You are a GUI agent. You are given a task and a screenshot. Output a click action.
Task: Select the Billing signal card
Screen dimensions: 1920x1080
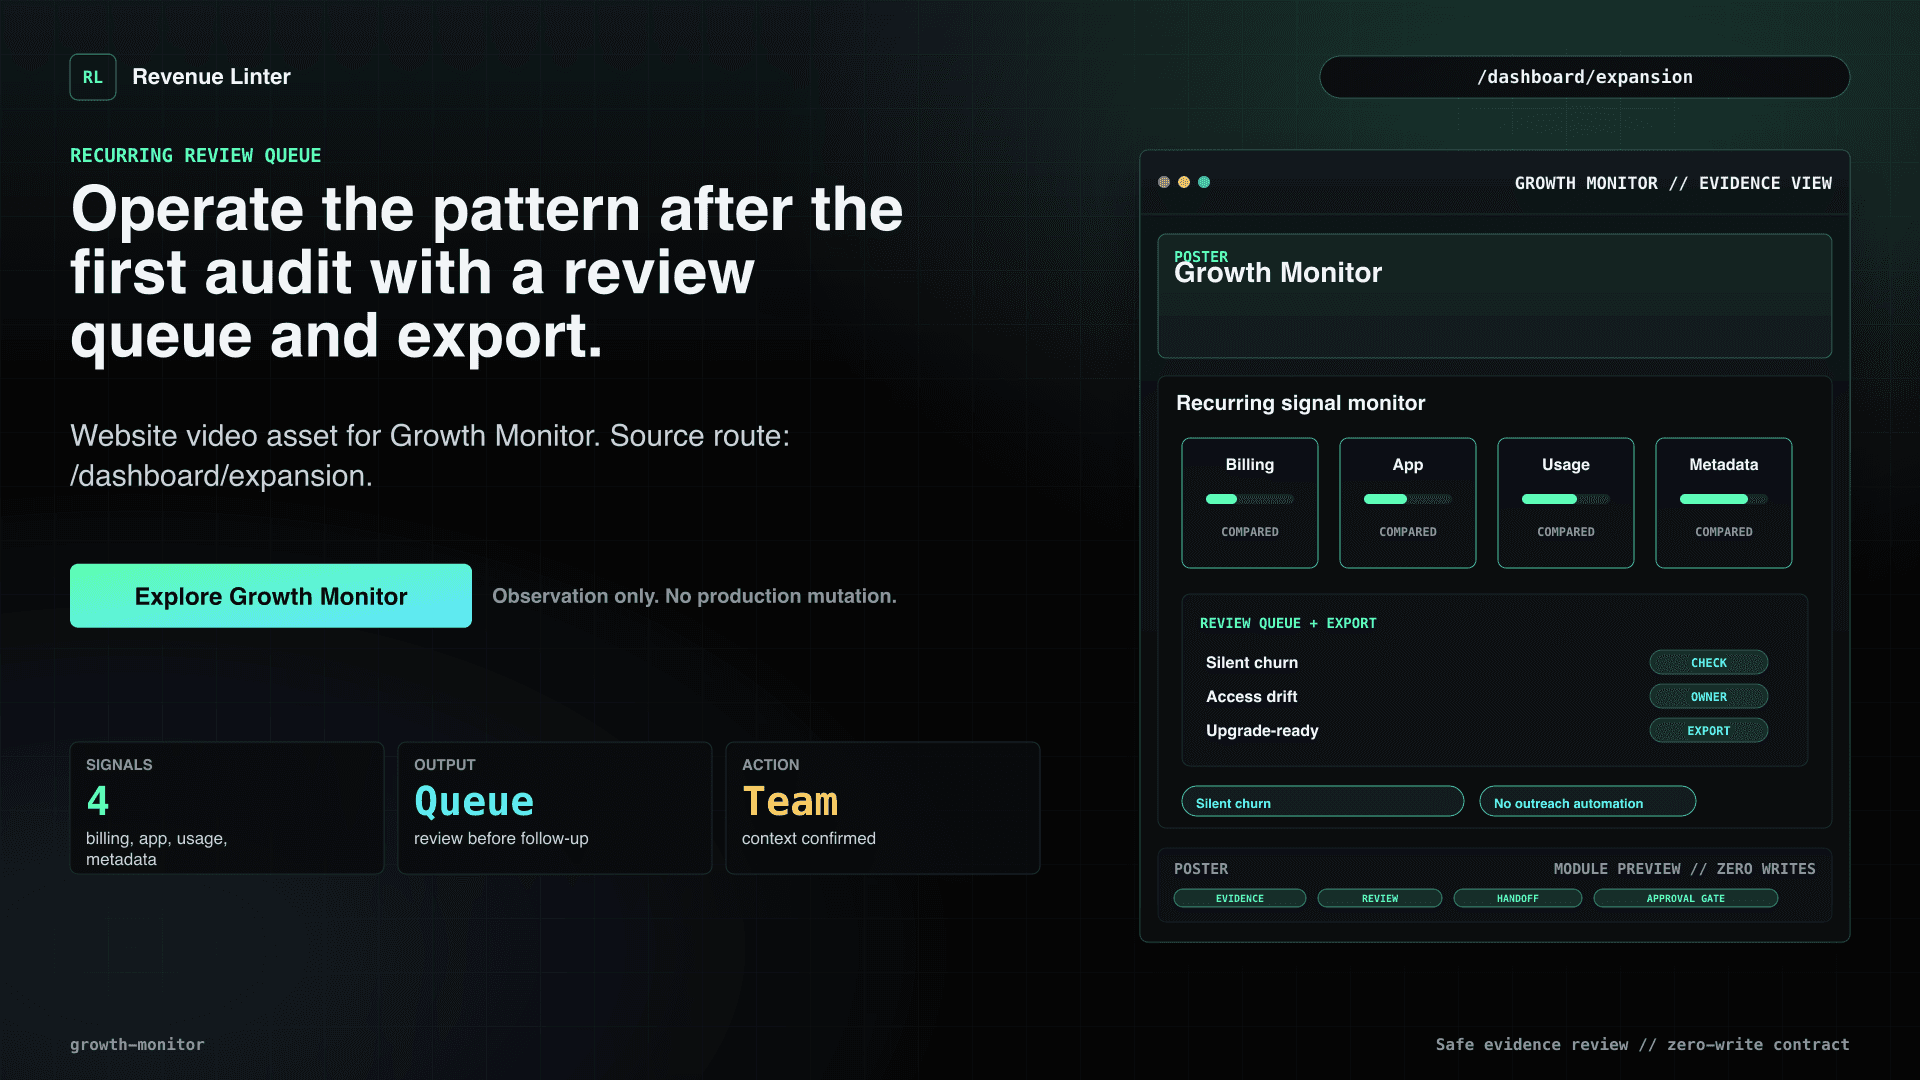point(1250,503)
